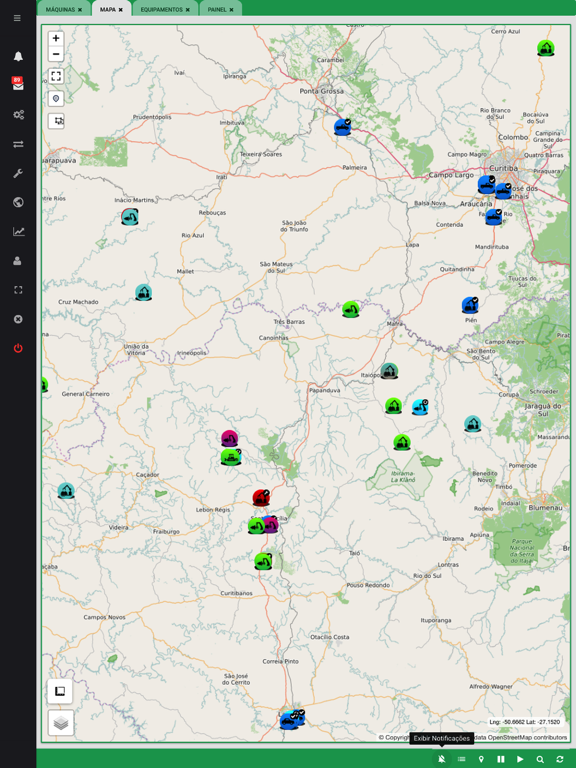The width and height of the screenshot is (576, 768).
Task: Select the green excavator marker north of Curitibanos
Action: [x=263, y=561]
